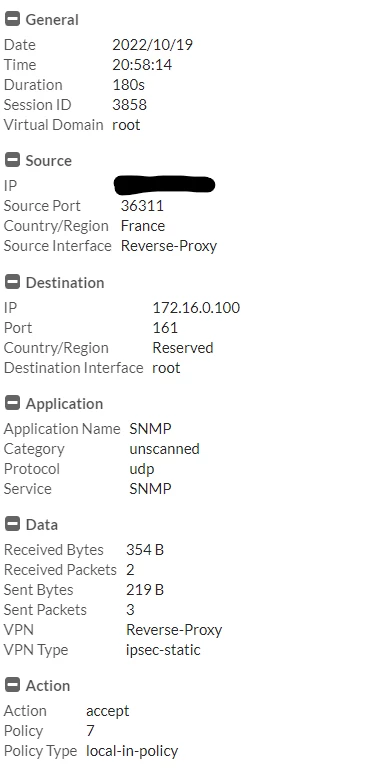Screen dimensions: 381x768
Task: Collapse the Application section
Action: click(x=12, y=404)
